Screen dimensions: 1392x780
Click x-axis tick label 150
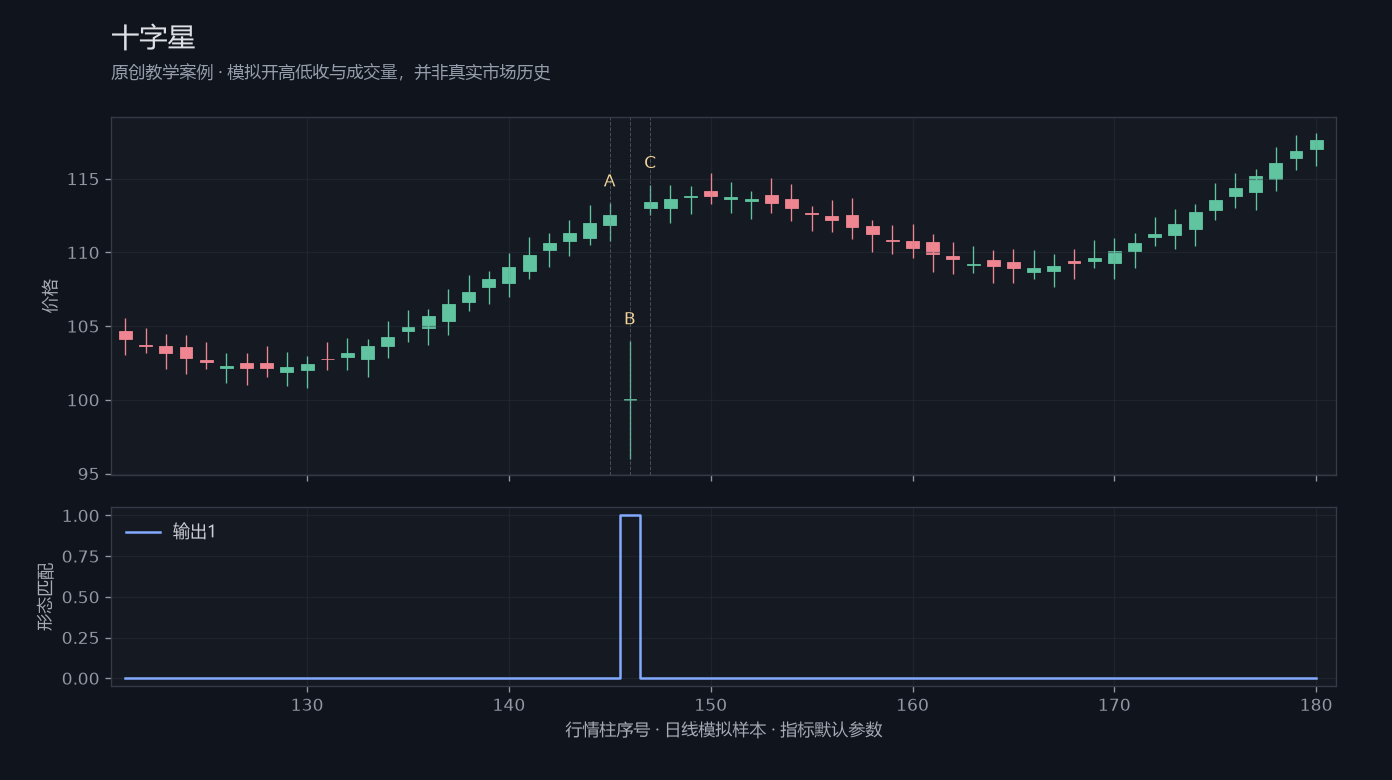(x=711, y=704)
